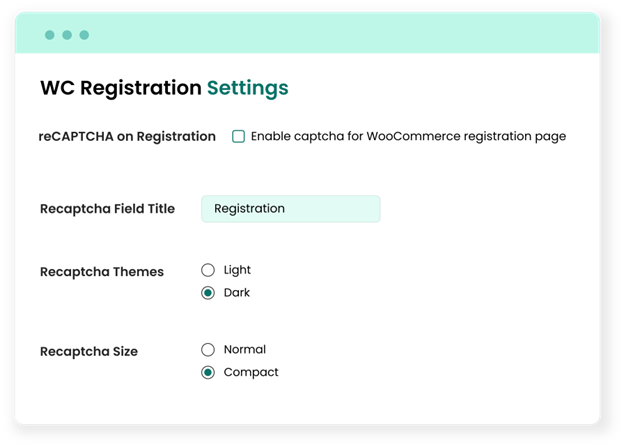Image resolution: width=624 pixels, height=447 pixels.
Task: Click the middle dot in the window title bar
Action: point(67,35)
